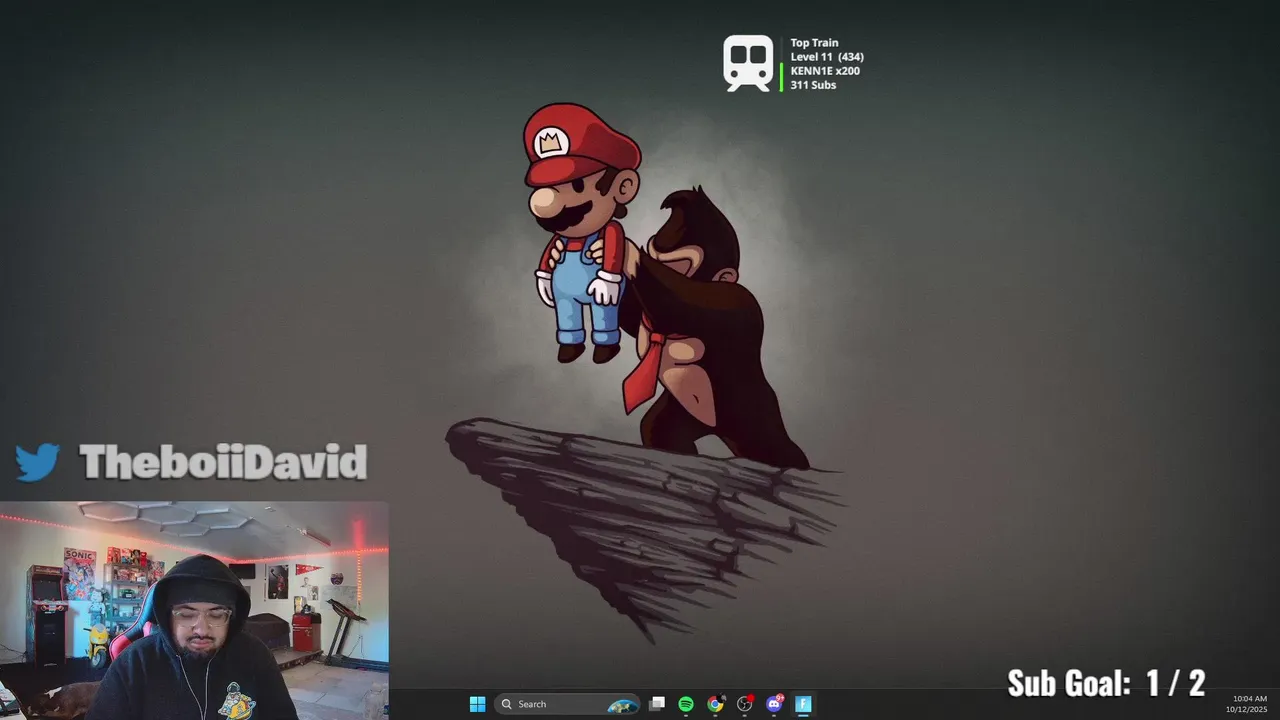Open Google Chrome from the taskbar

pos(715,704)
